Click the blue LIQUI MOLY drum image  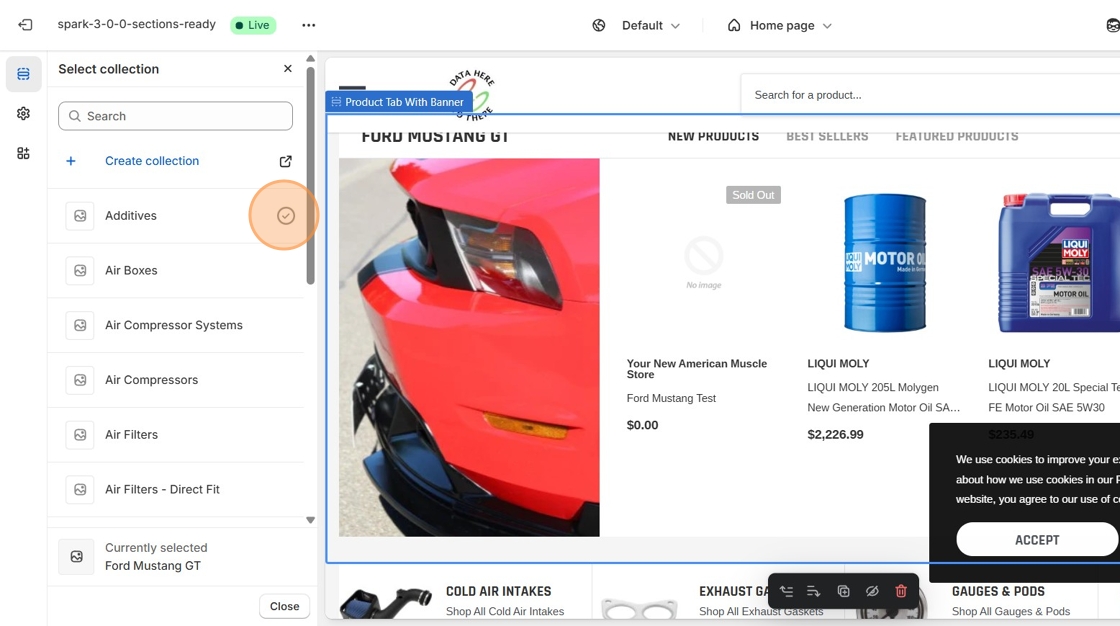click(884, 263)
